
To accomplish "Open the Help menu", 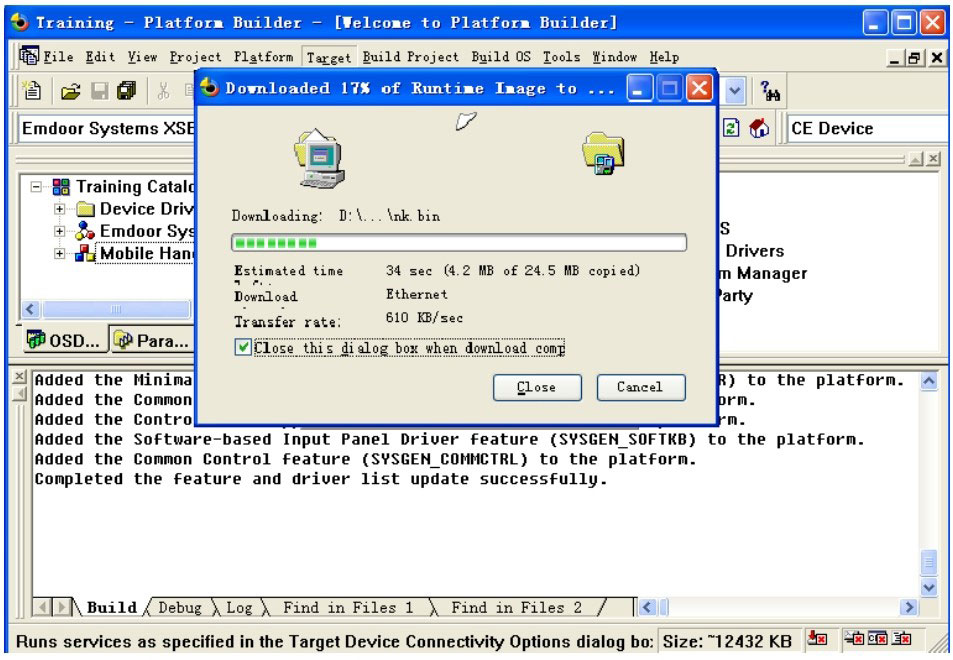I will coord(664,57).
